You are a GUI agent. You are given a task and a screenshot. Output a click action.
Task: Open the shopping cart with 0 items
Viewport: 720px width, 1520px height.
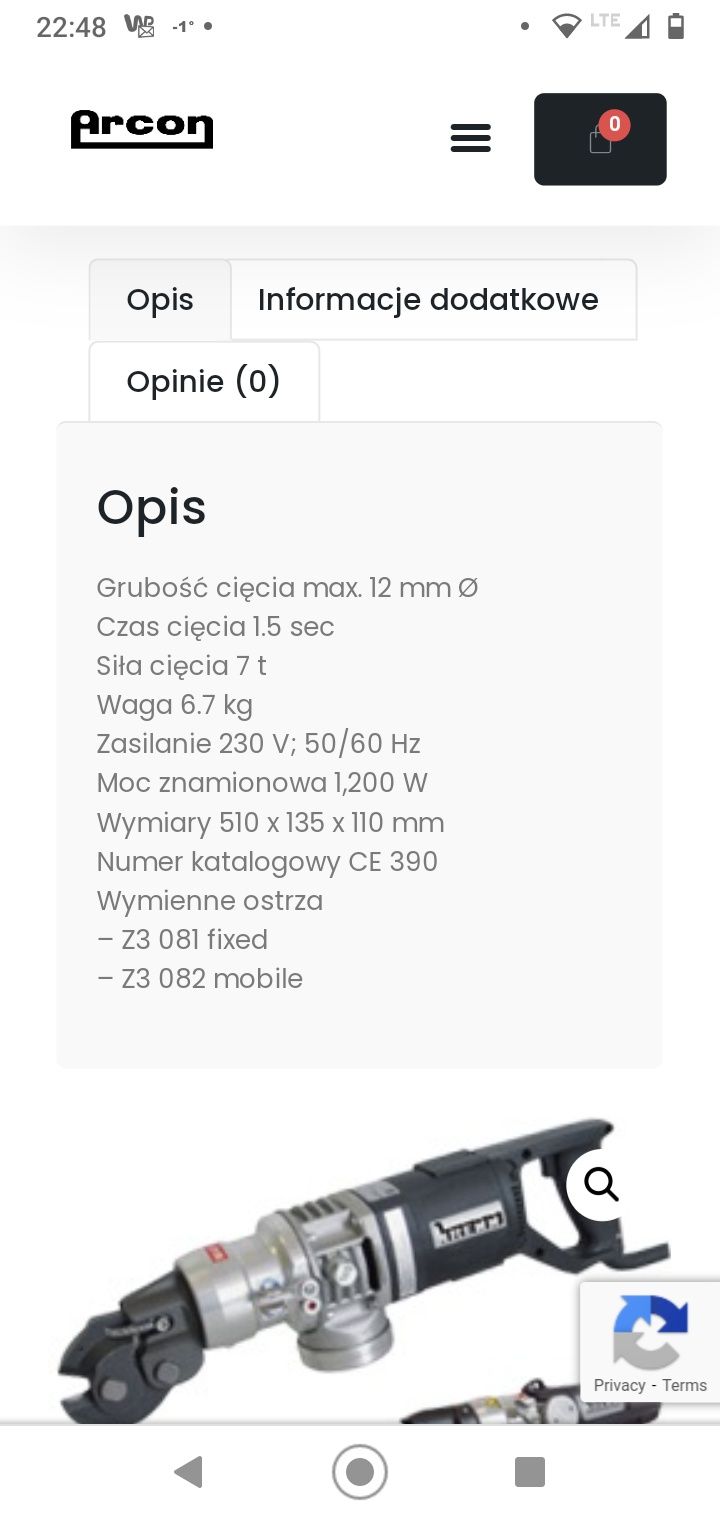click(600, 139)
